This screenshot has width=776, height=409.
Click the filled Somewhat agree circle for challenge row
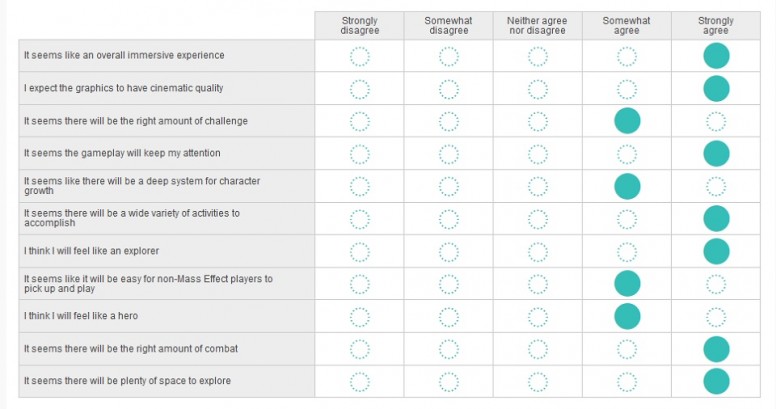coord(627,121)
